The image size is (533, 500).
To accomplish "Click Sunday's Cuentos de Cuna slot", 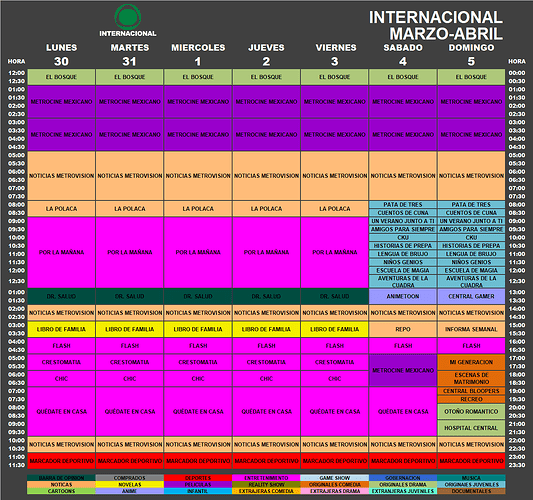I will 471,213.
